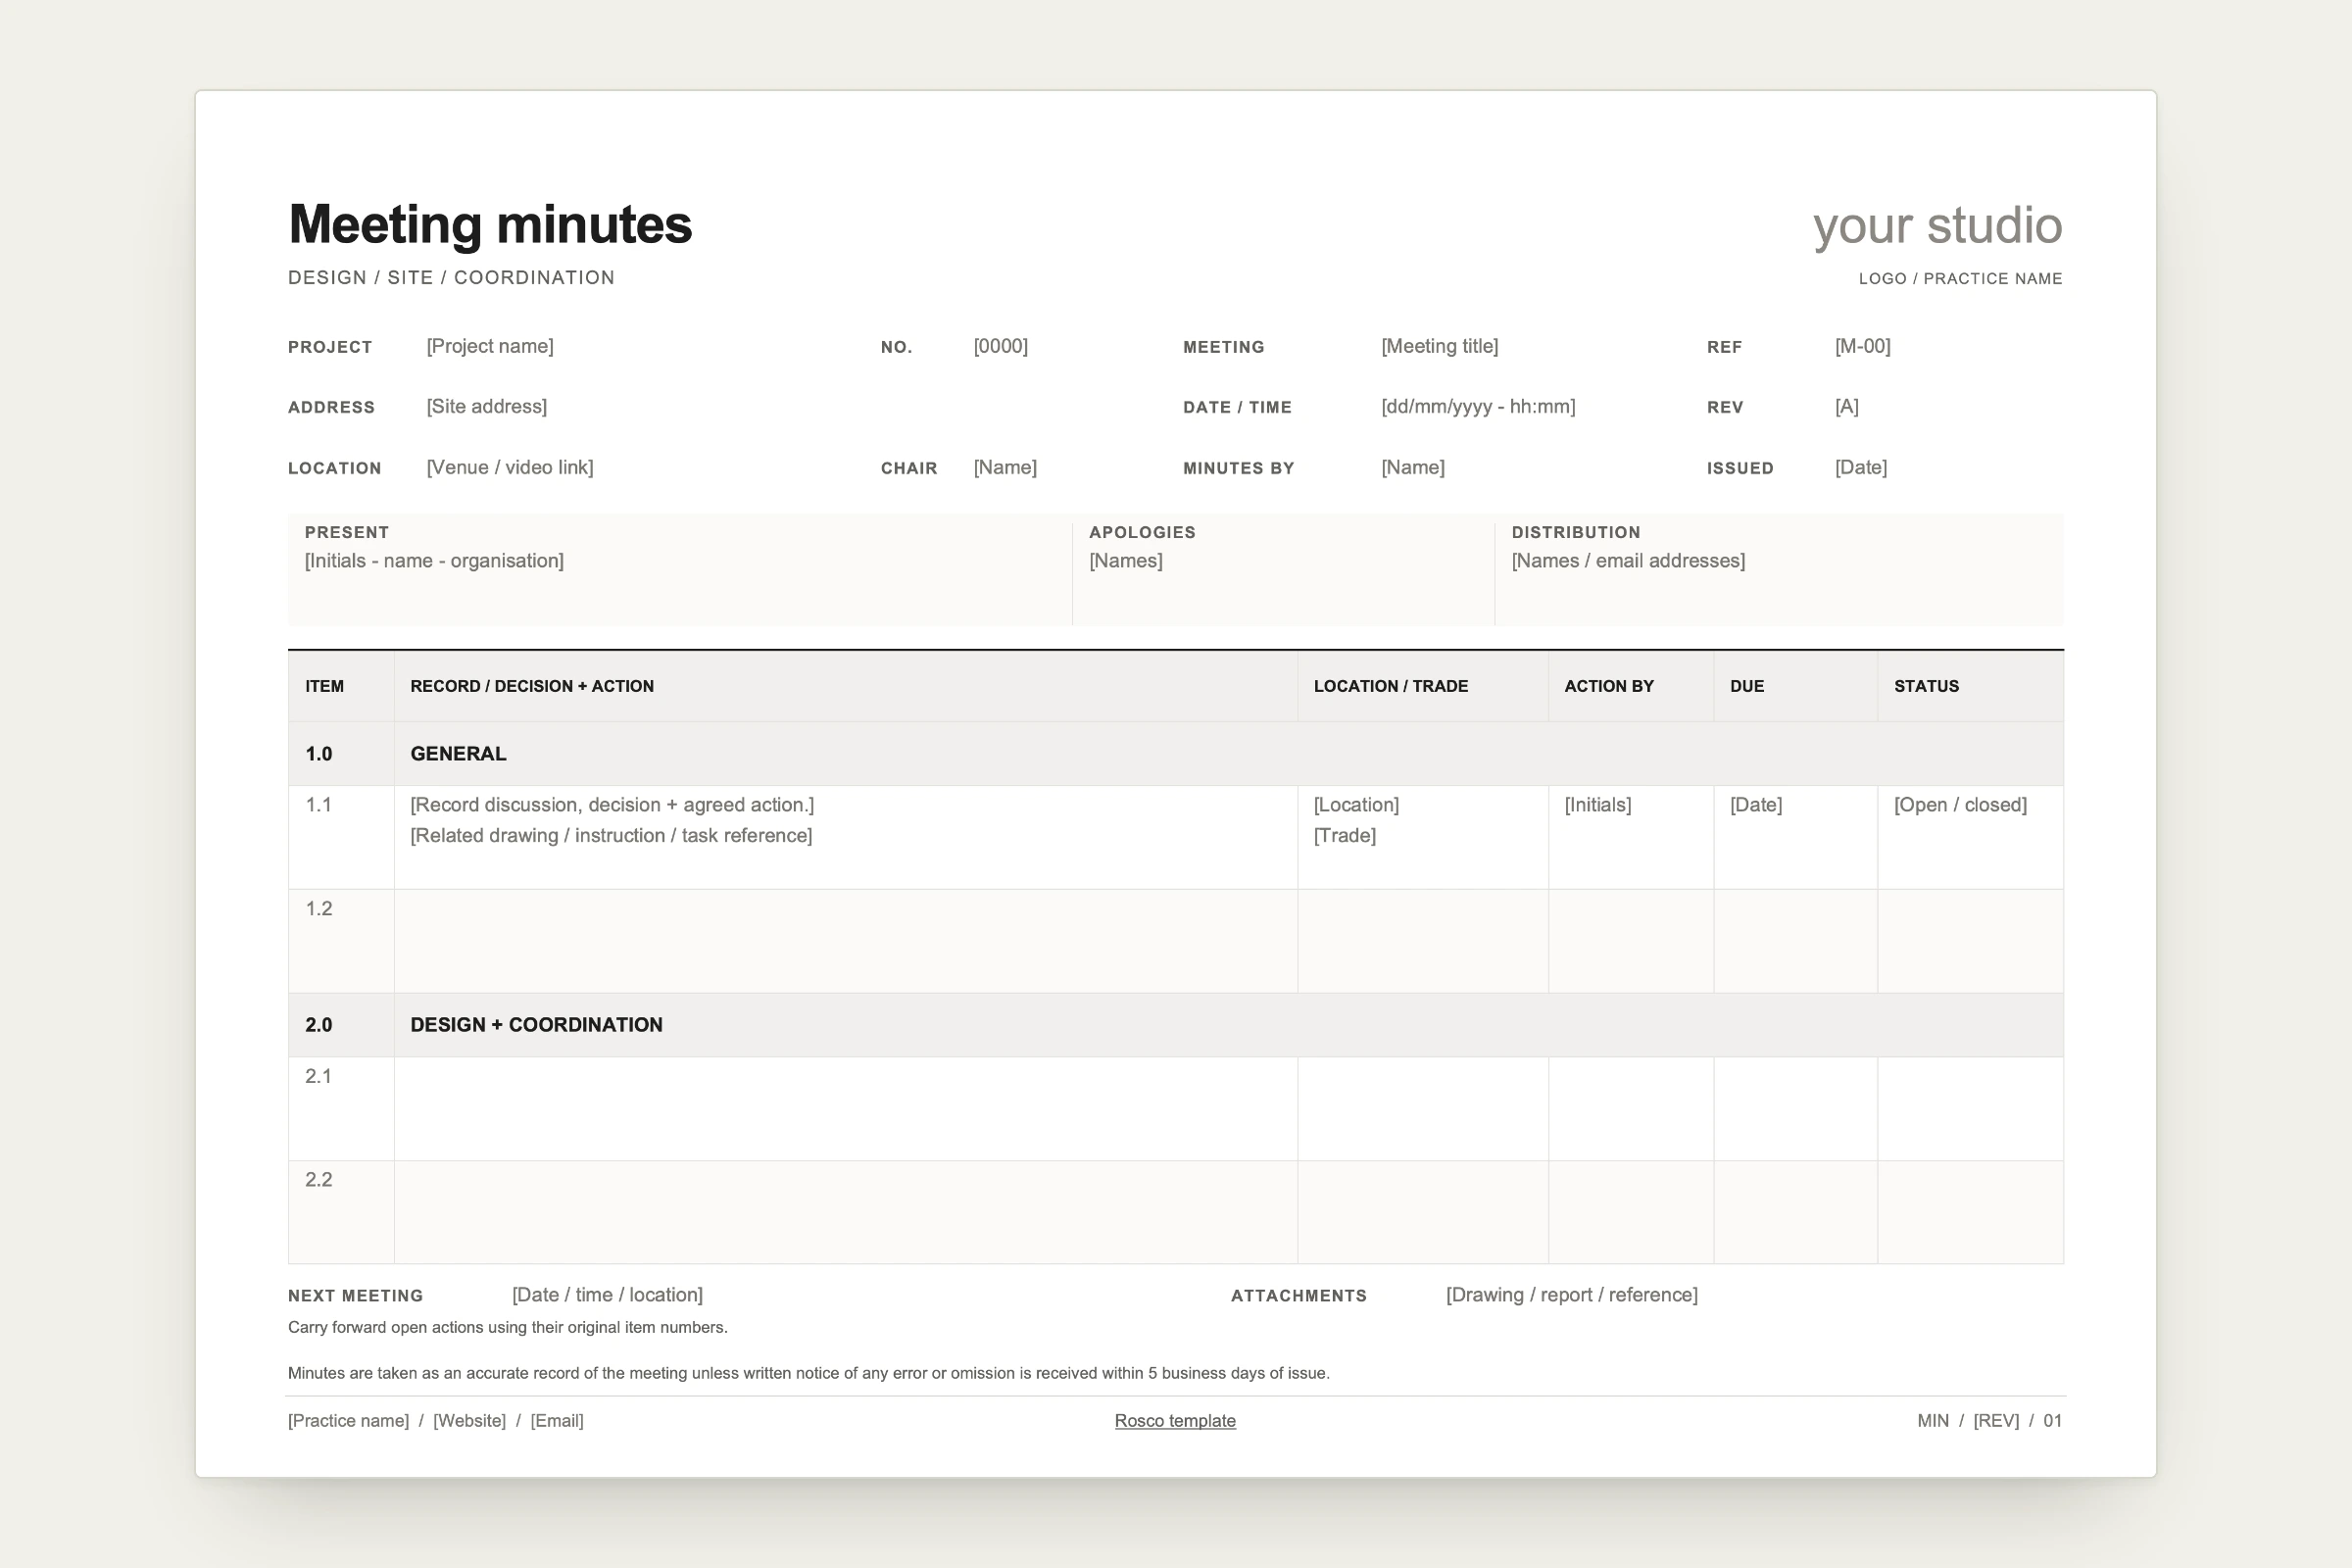The image size is (2352, 1568).
Task: Click the [Practice name] footer placeholder
Action: coord(348,1421)
